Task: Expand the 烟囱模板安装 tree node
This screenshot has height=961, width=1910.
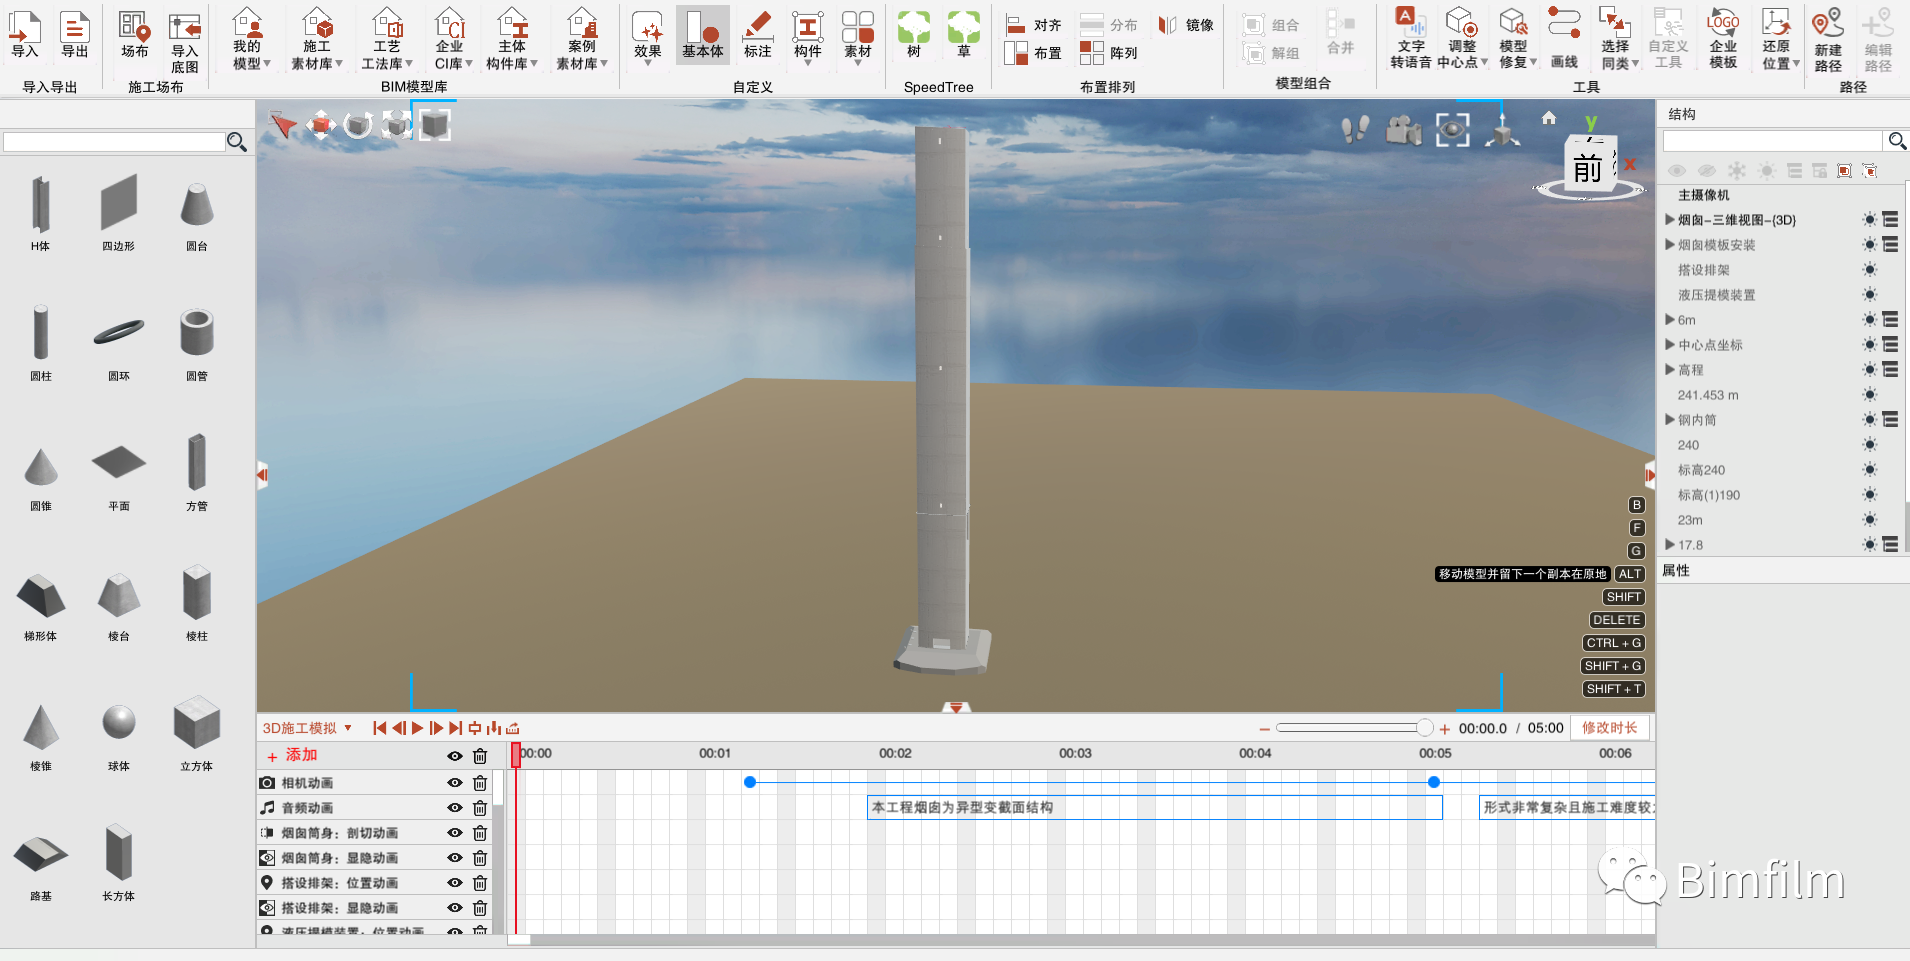Action: click(x=1669, y=244)
